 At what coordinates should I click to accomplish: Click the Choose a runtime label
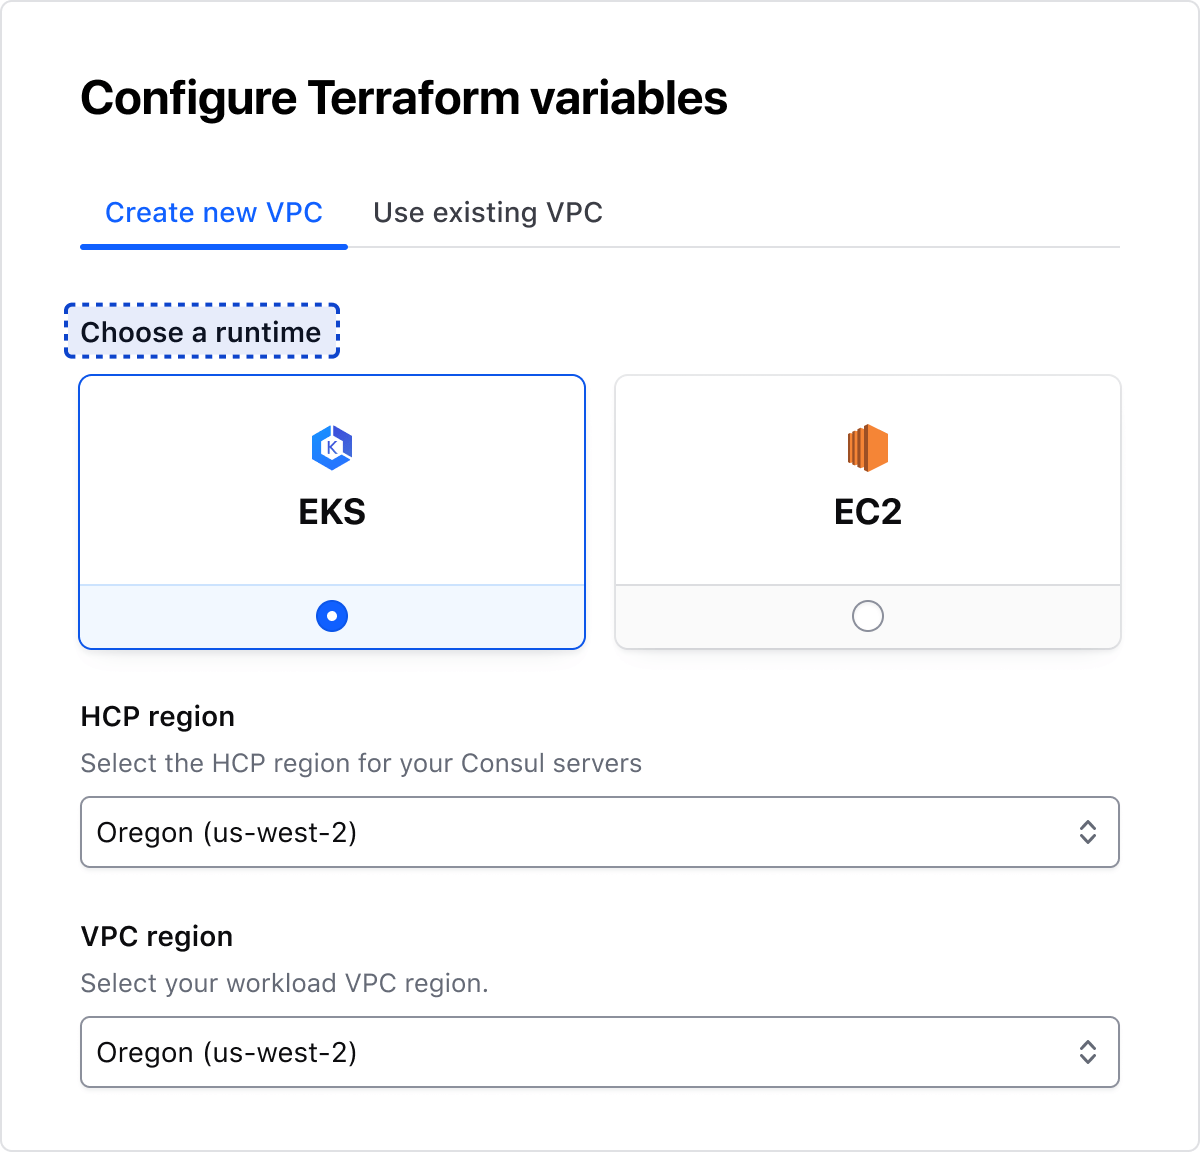click(201, 332)
